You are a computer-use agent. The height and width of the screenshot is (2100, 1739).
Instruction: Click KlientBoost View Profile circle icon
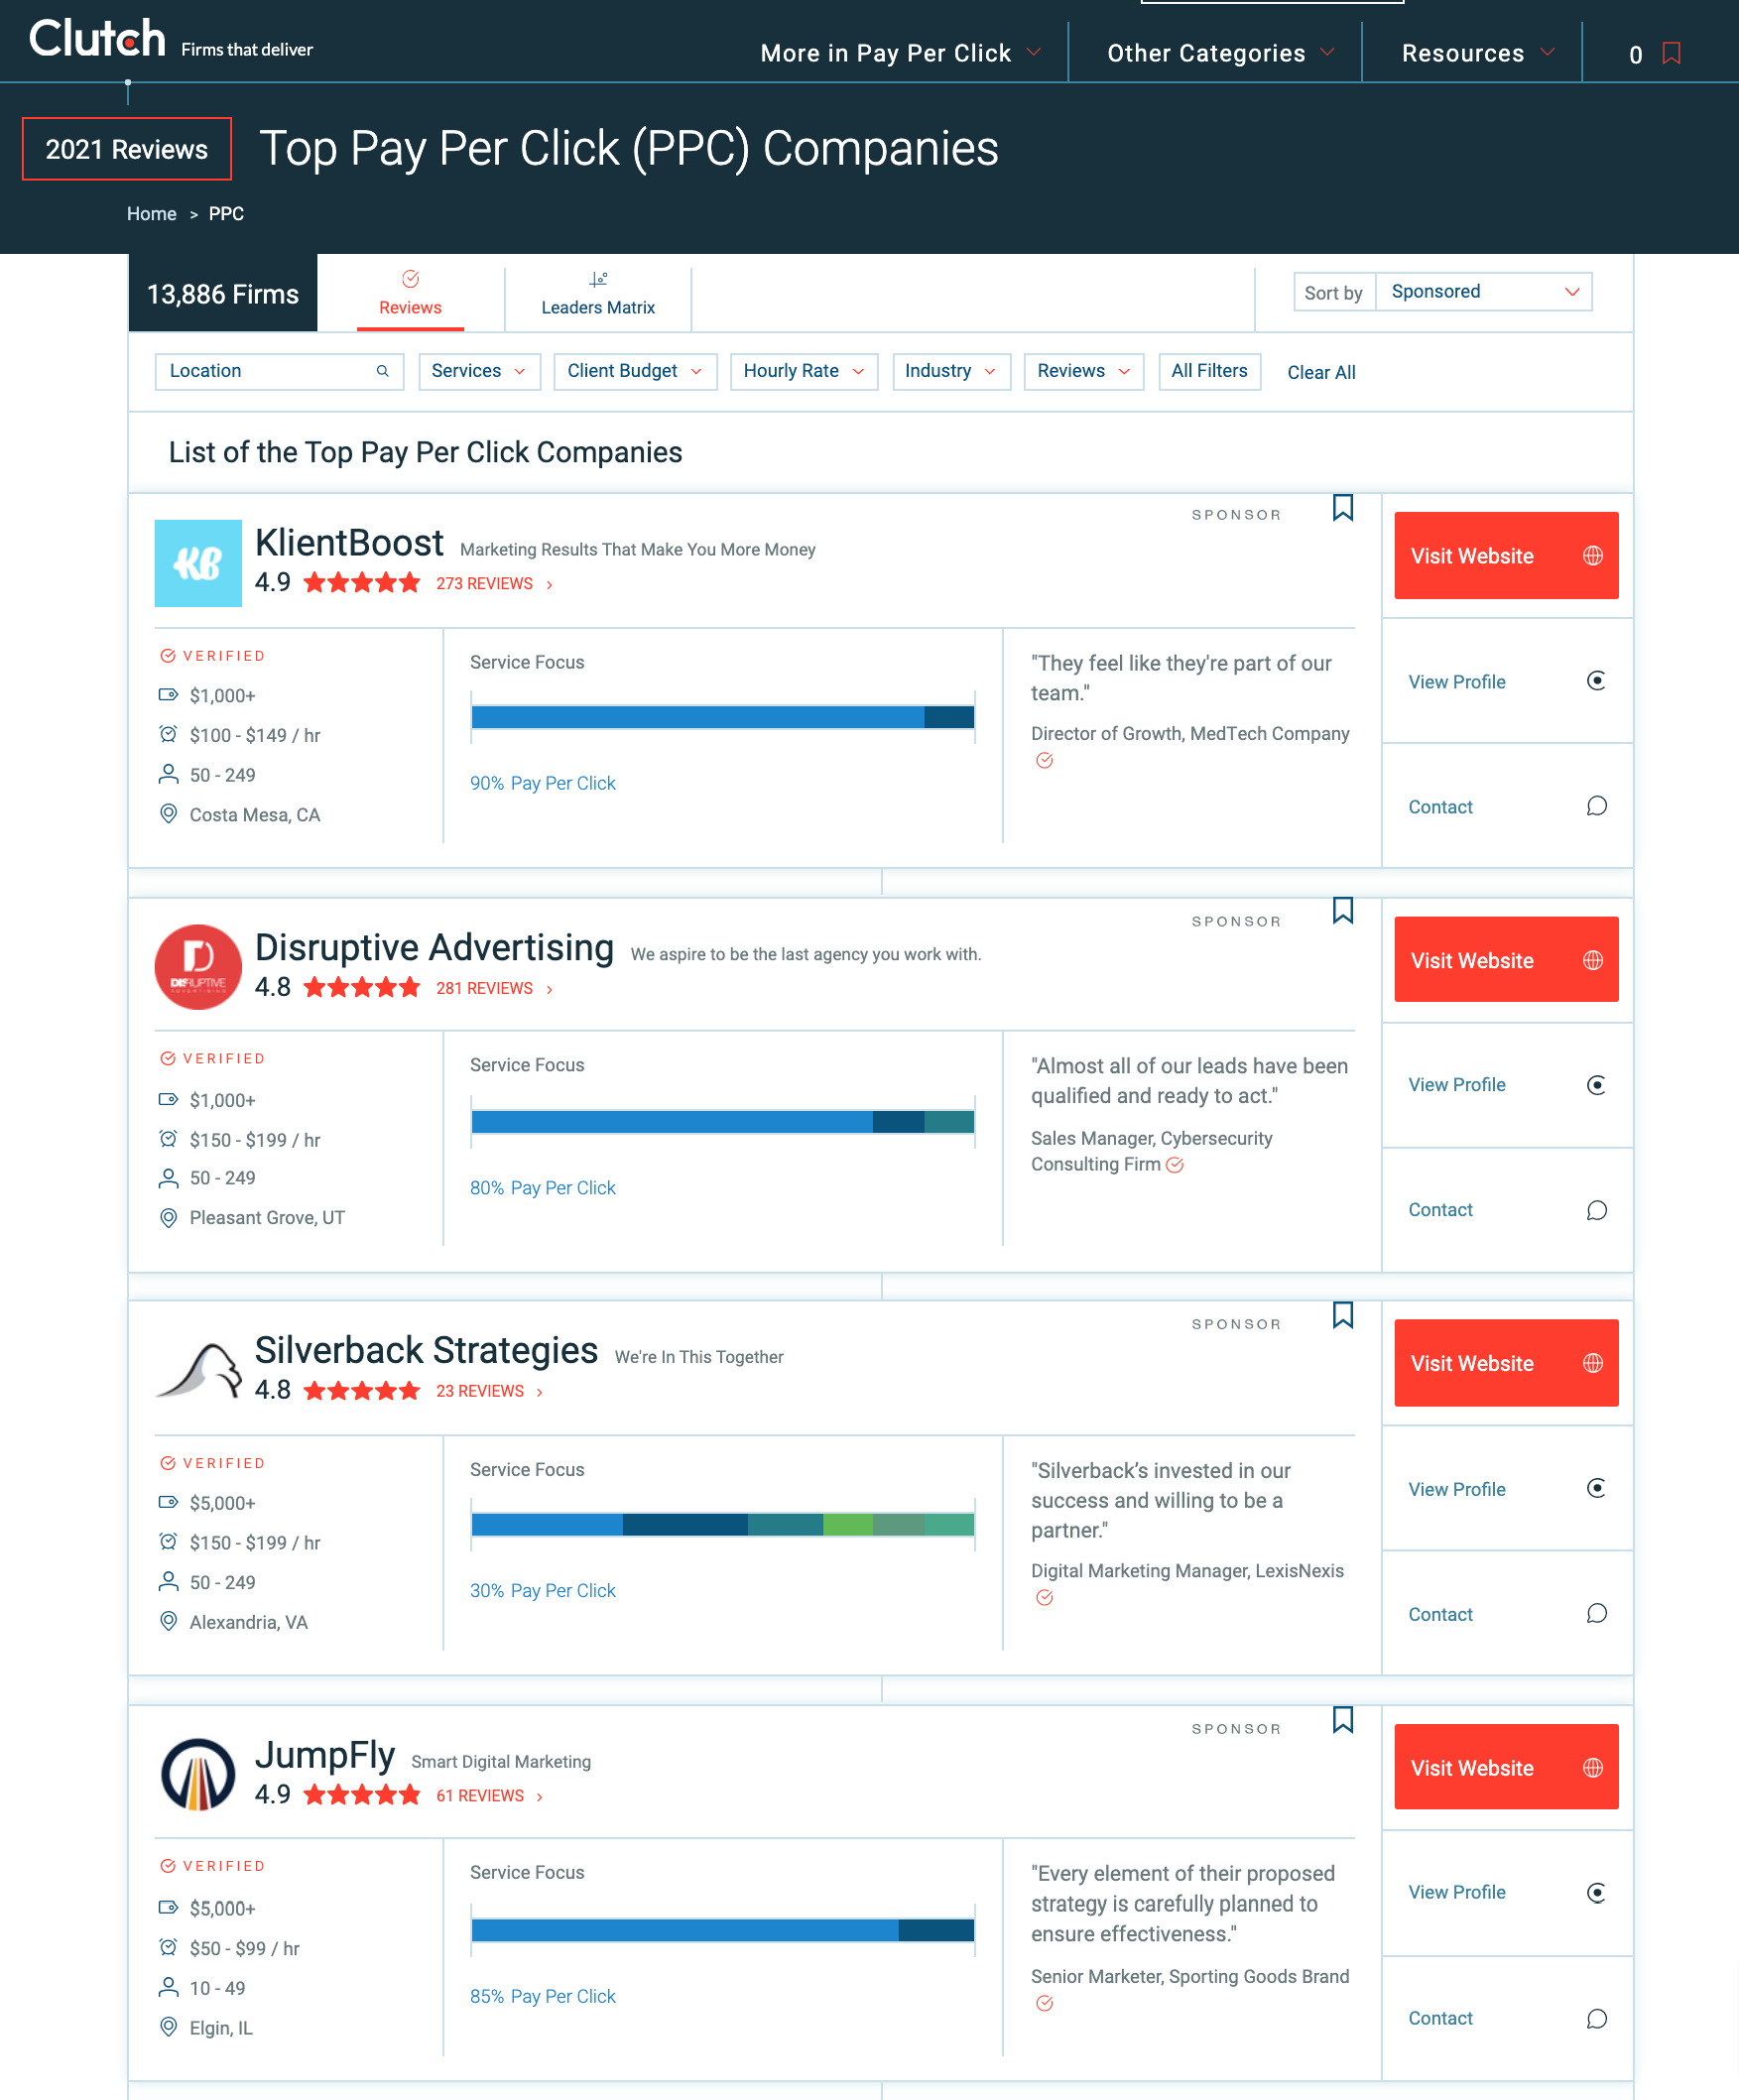(1596, 681)
